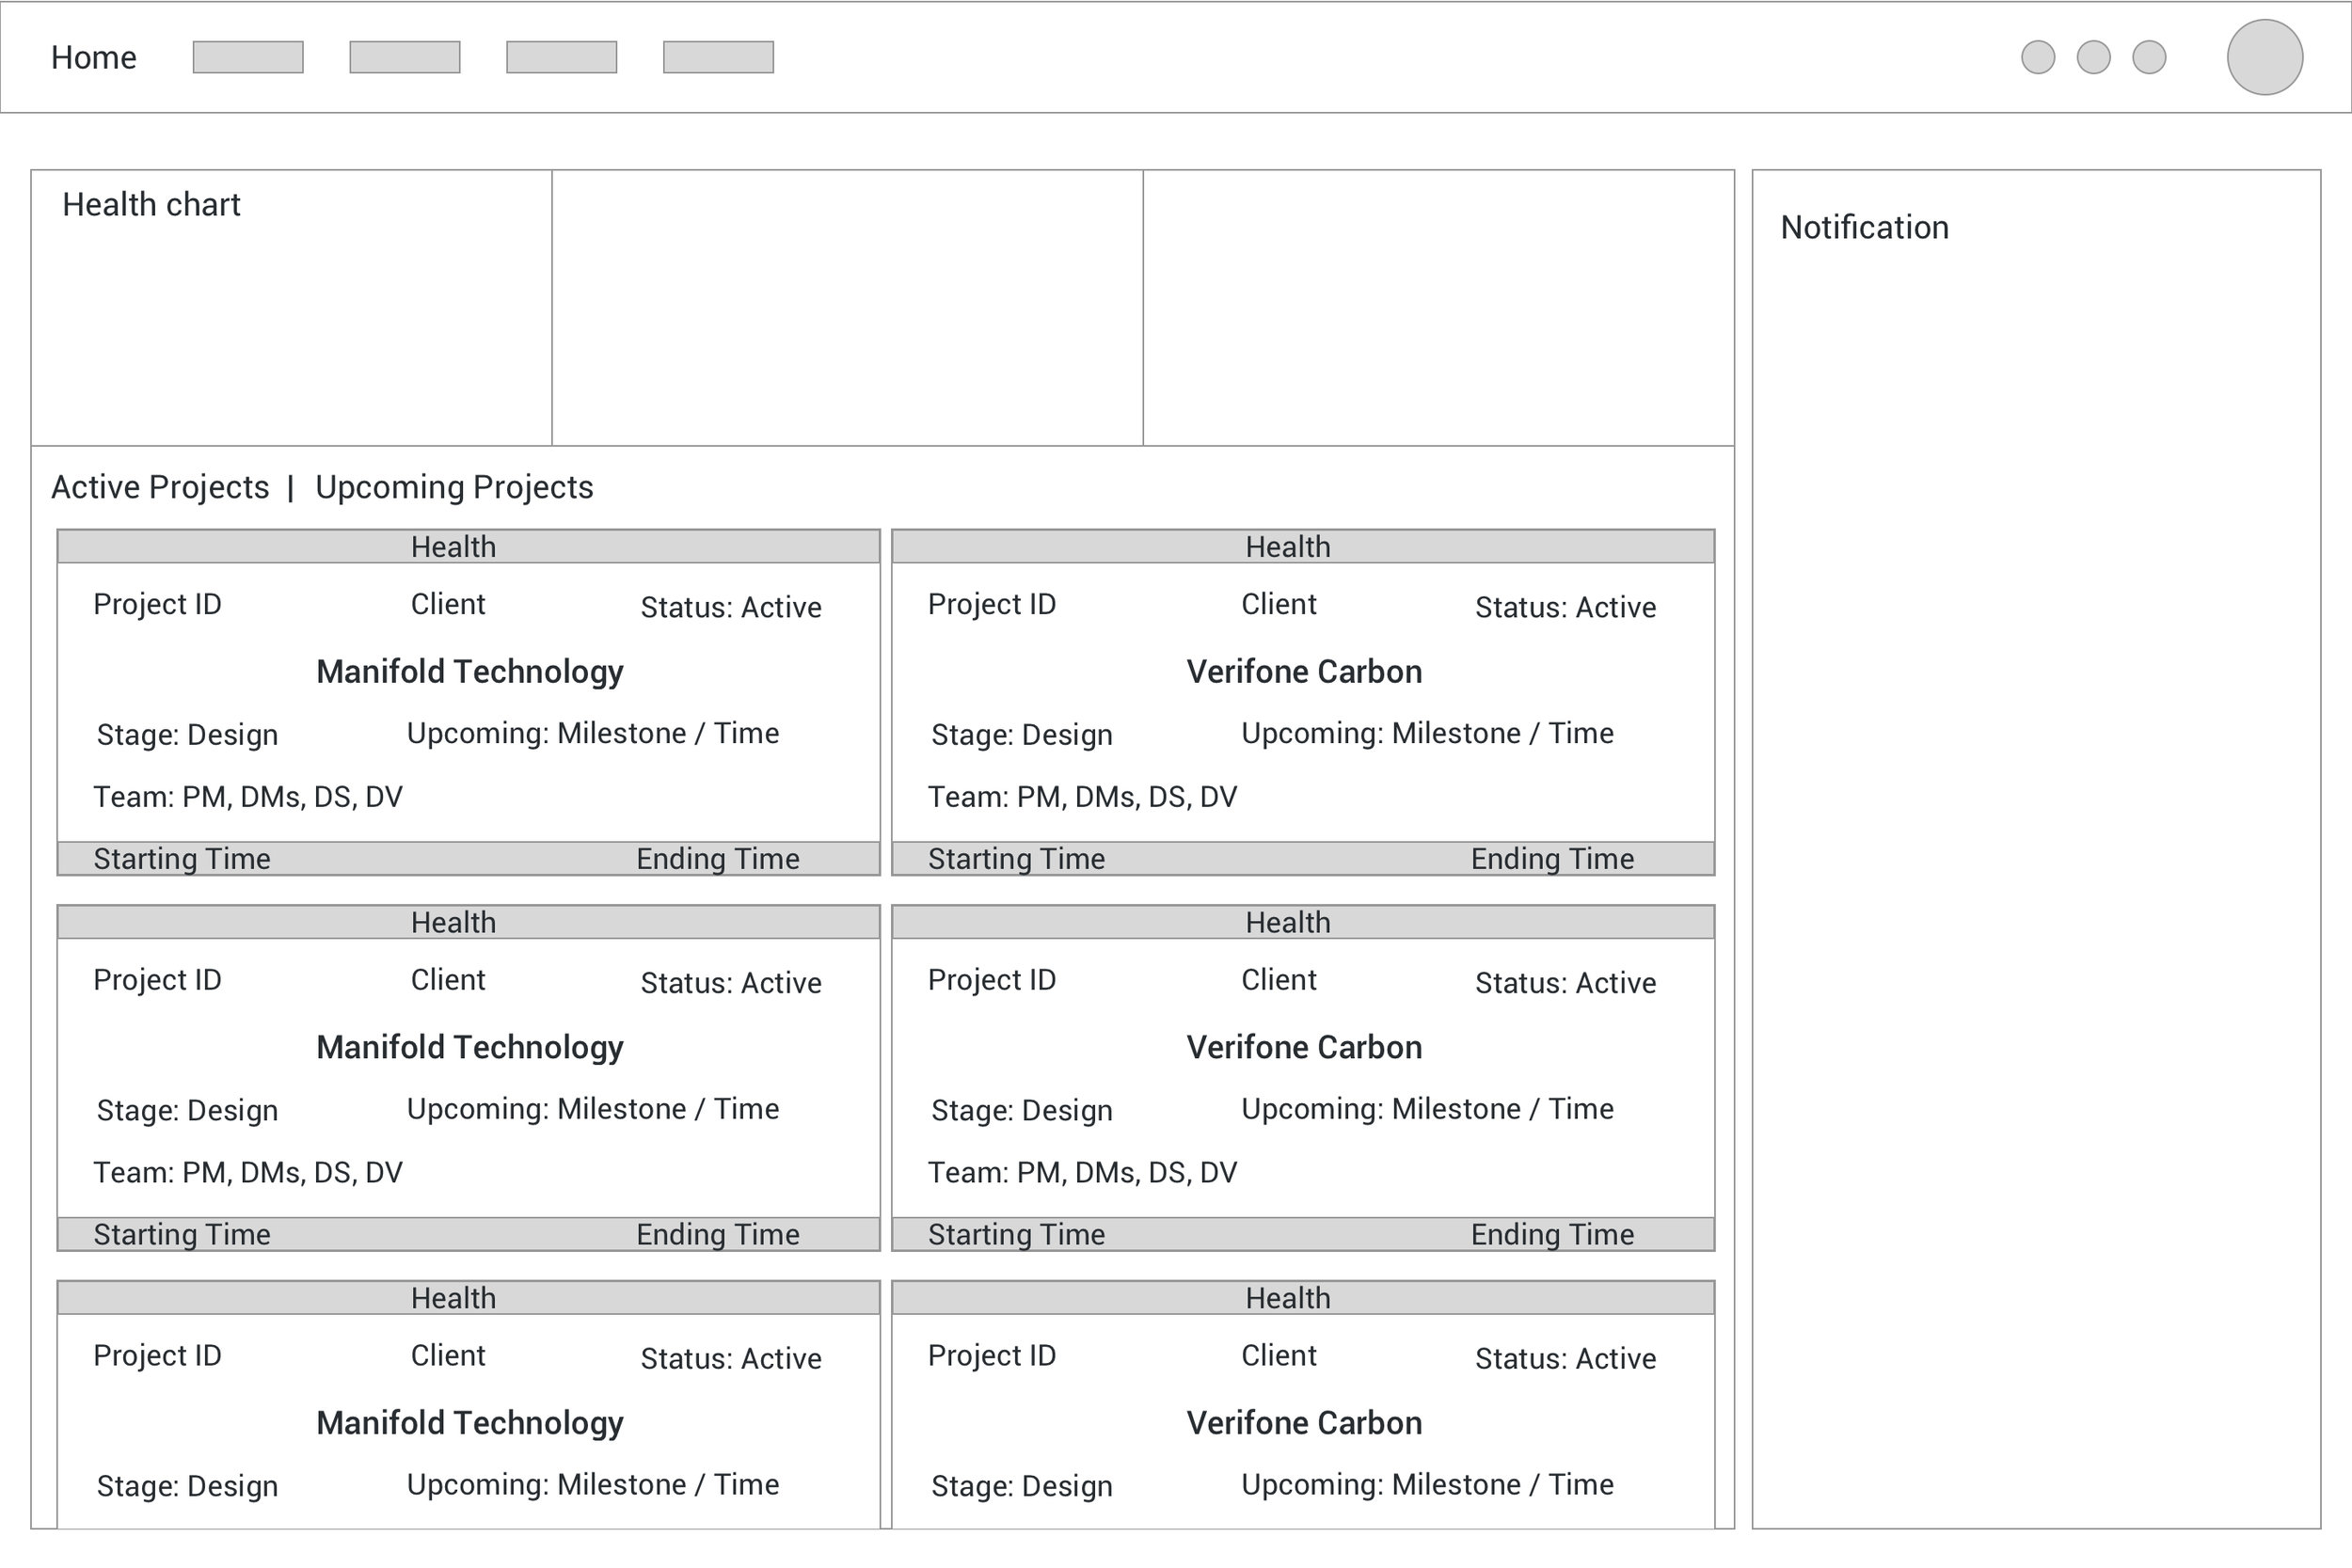2352x1568 pixels.
Task: Open the first Manifold Technology project title
Action: click(470, 671)
